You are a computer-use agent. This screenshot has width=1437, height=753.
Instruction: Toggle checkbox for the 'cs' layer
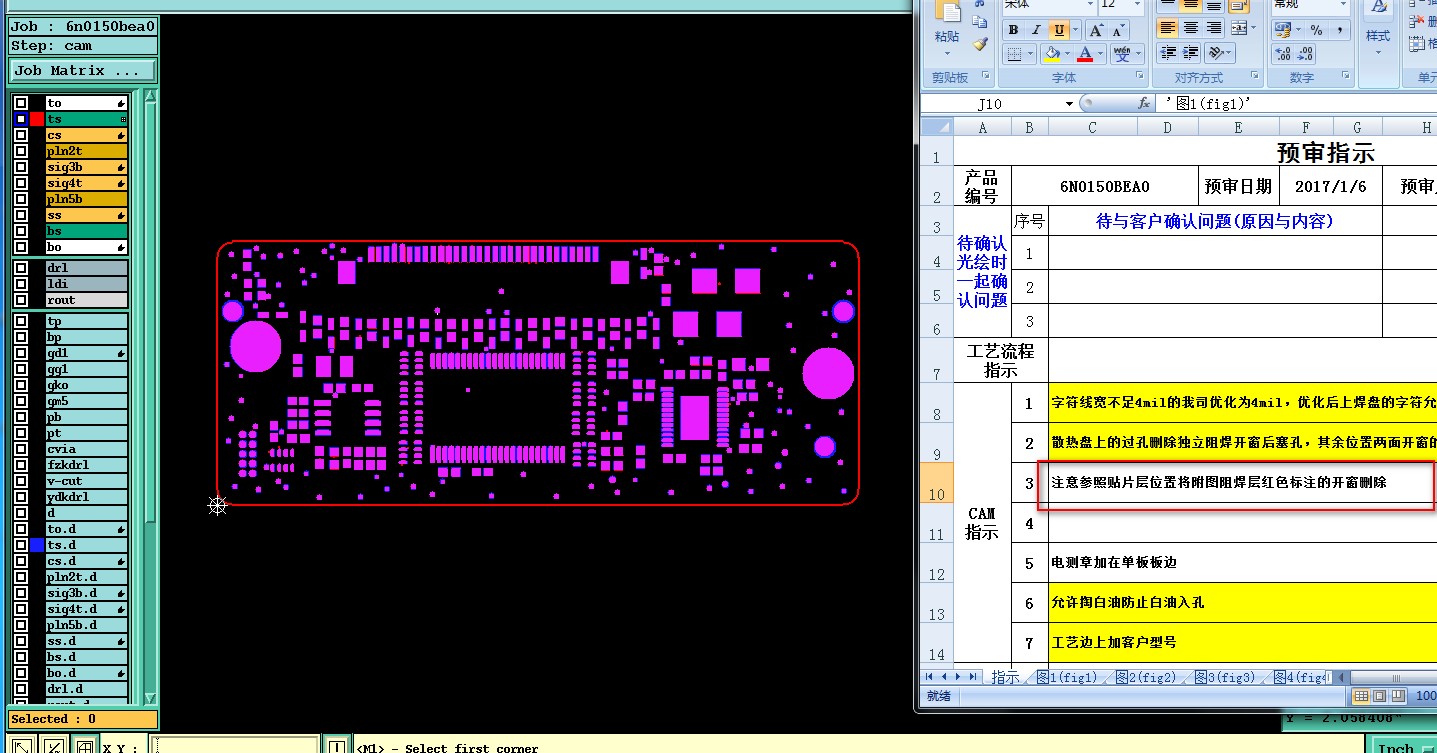[21, 135]
